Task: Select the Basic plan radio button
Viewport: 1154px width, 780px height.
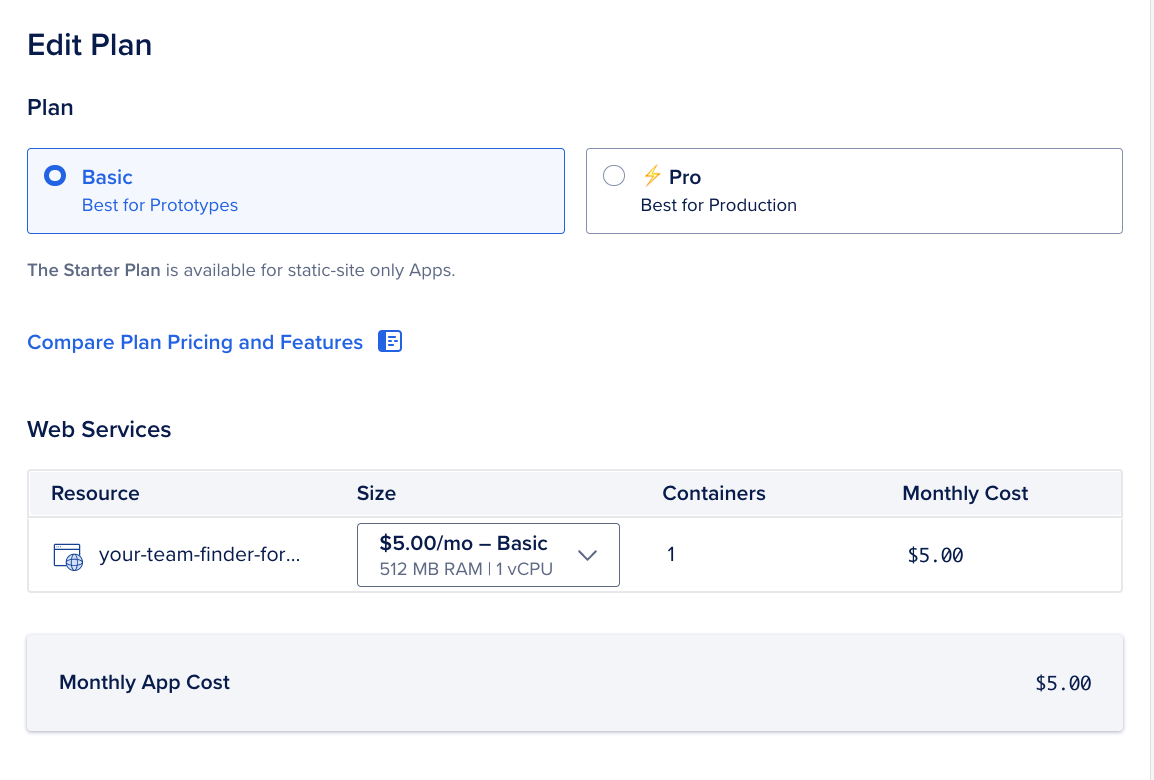Action: (x=55, y=177)
